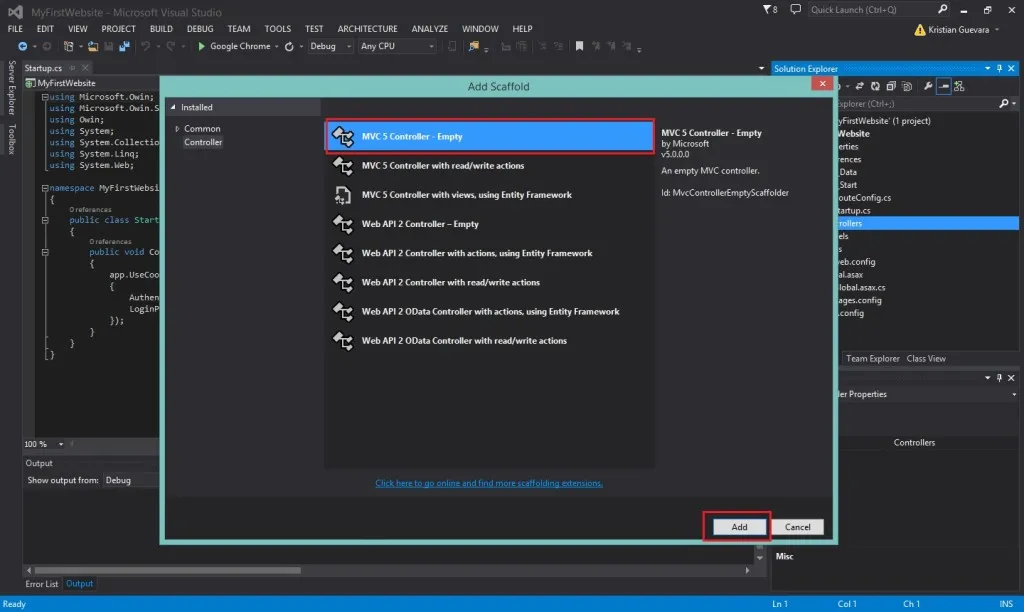The height and width of the screenshot is (612, 1024).
Task: Click the browser Refresh toolbar icon
Action: (289, 46)
